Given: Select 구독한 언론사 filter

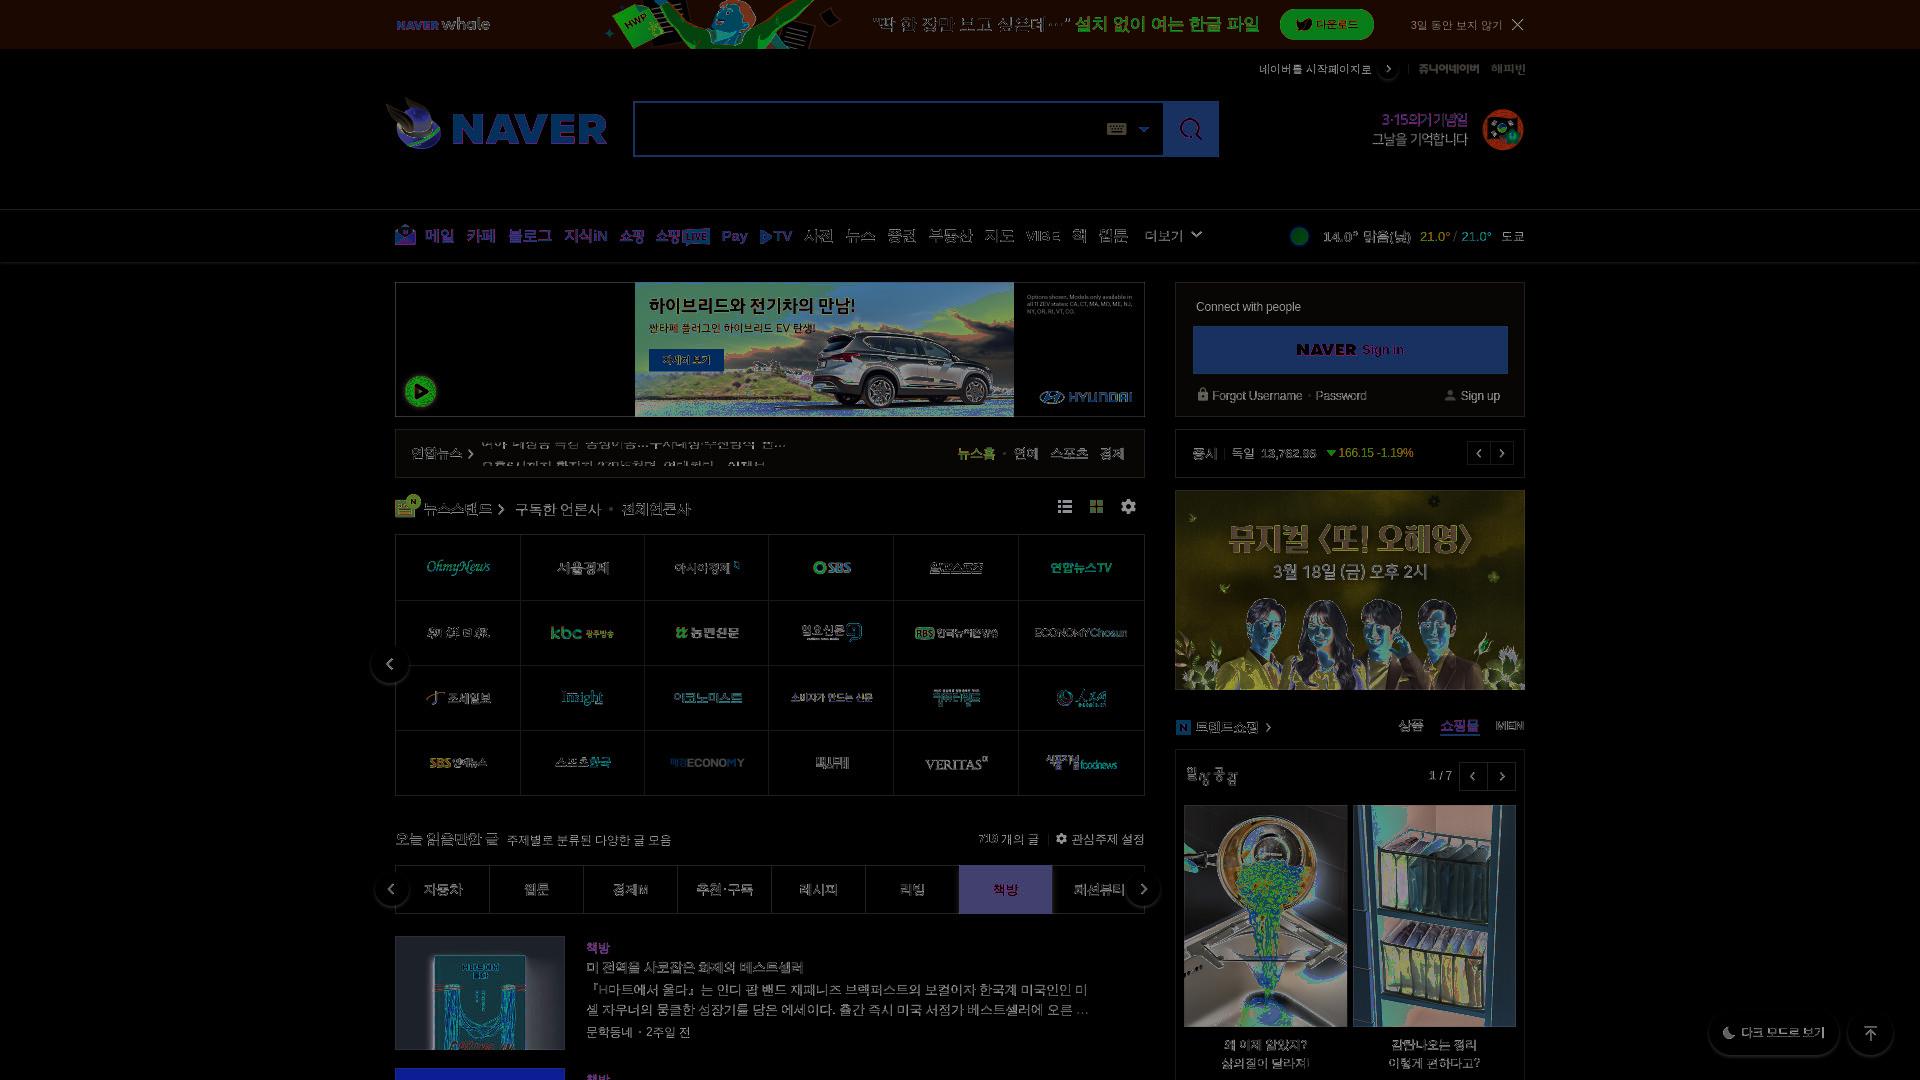Looking at the screenshot, I should [x=558, y=509].
